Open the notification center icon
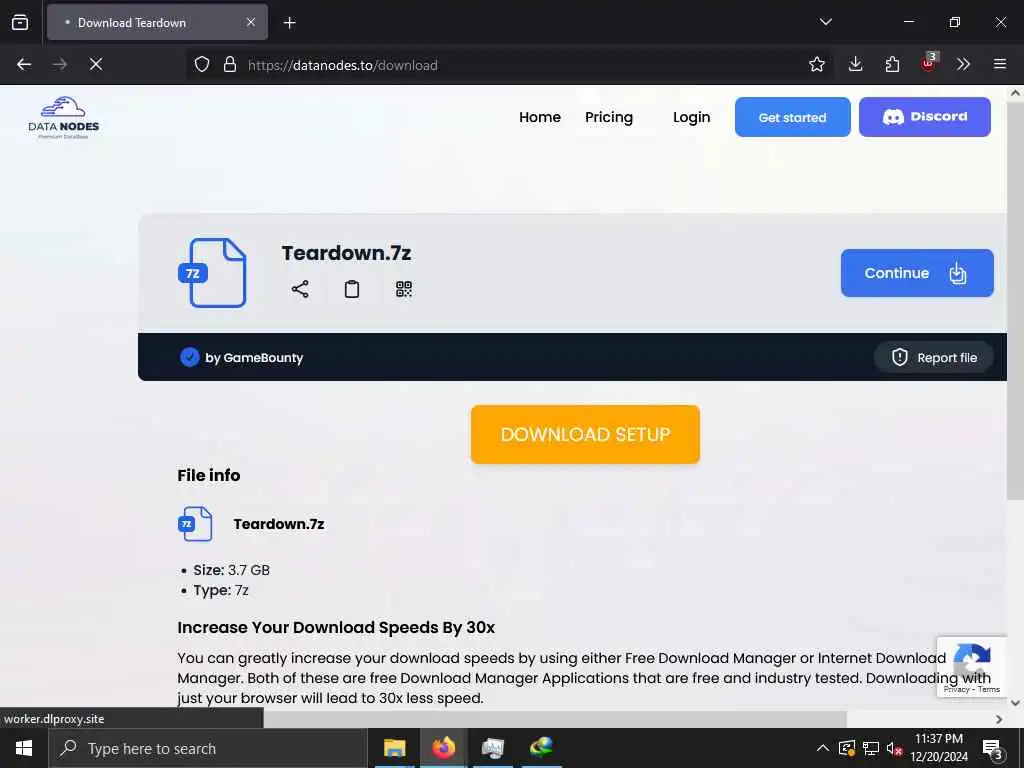 tap(993, 749)
